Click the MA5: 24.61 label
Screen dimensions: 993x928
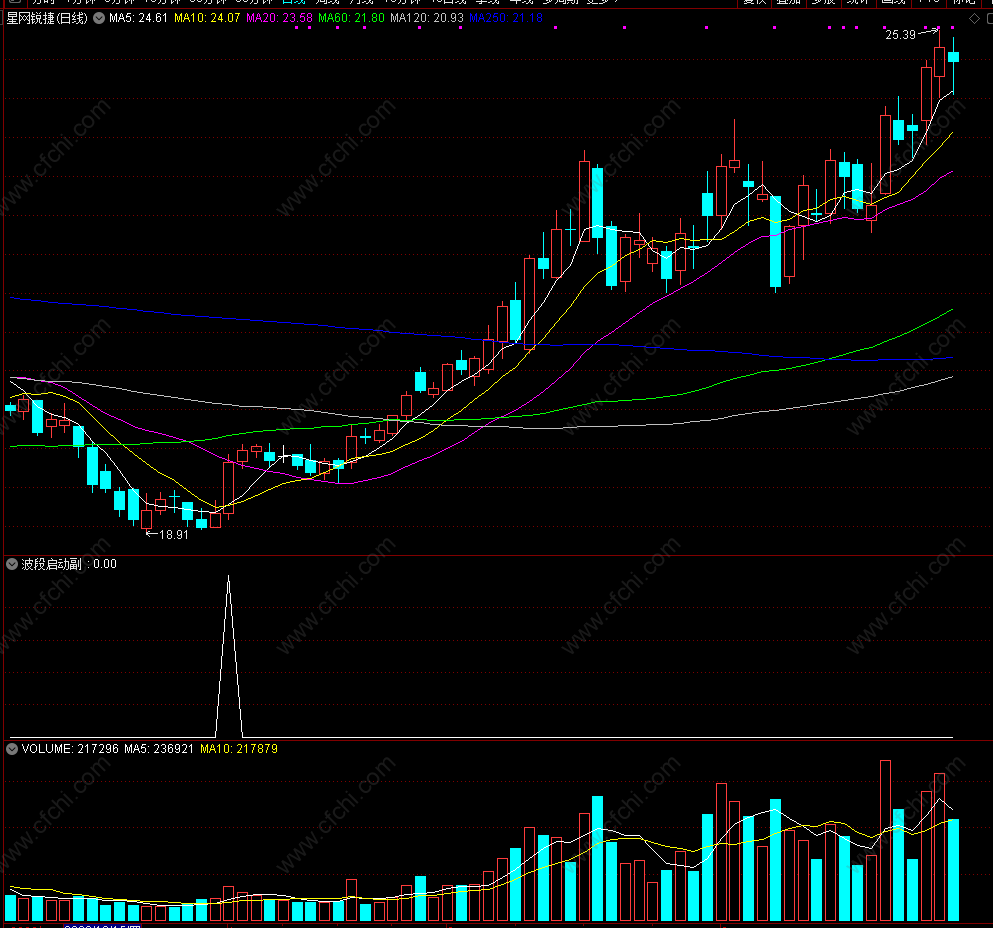click(138, 18)
